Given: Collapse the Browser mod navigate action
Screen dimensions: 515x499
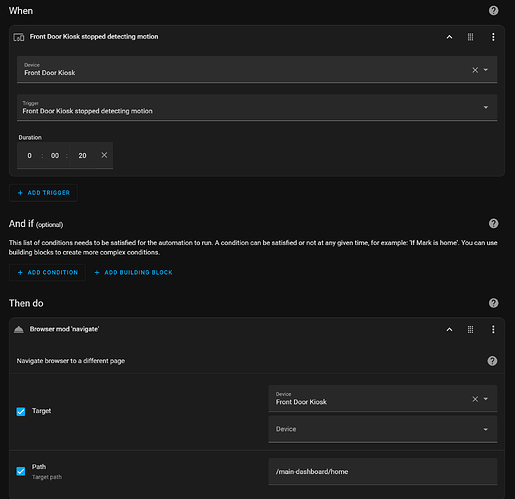Looking at the screenshot, I should tap(449, 330).
